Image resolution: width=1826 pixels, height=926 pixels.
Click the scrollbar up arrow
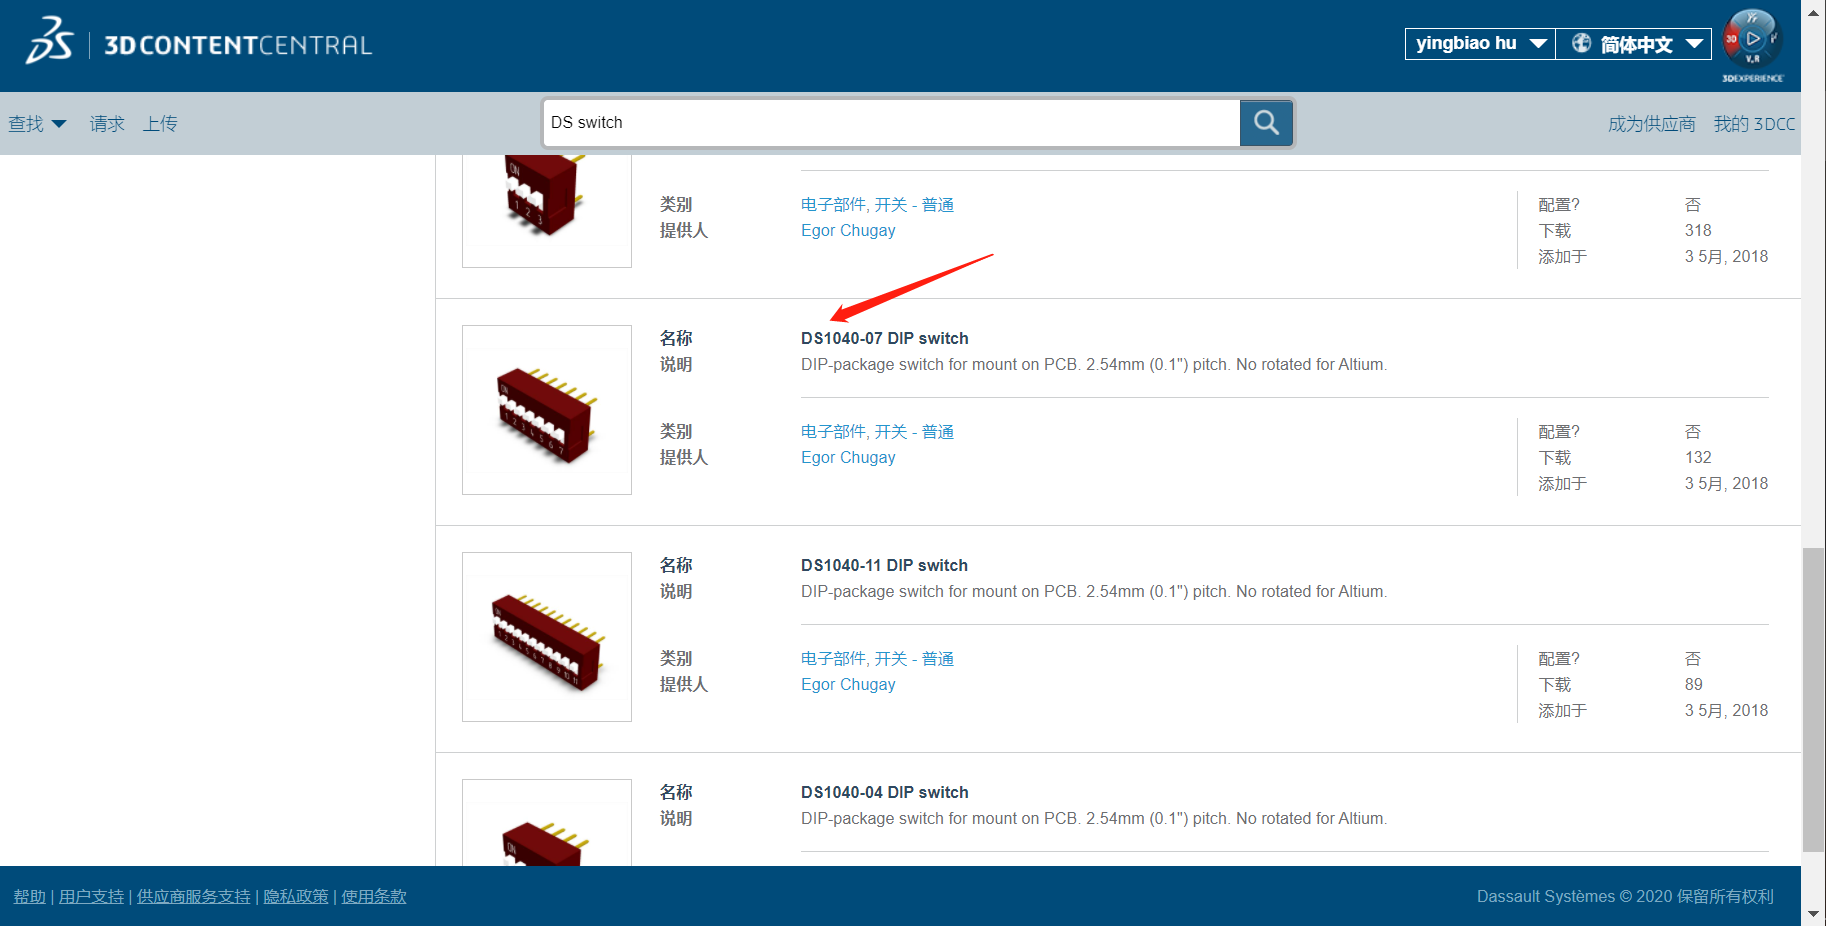point(1813,11)
